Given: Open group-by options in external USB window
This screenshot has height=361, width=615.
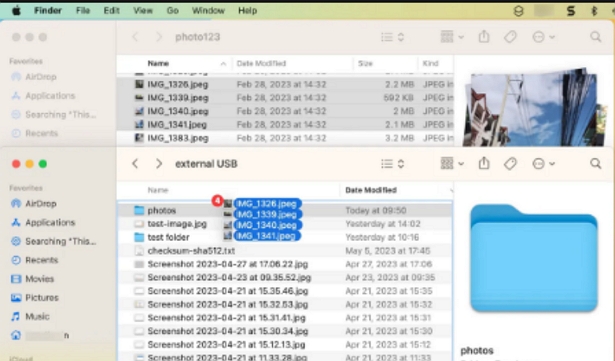Looking at the screenshot, I should click(x=452, y=164).
